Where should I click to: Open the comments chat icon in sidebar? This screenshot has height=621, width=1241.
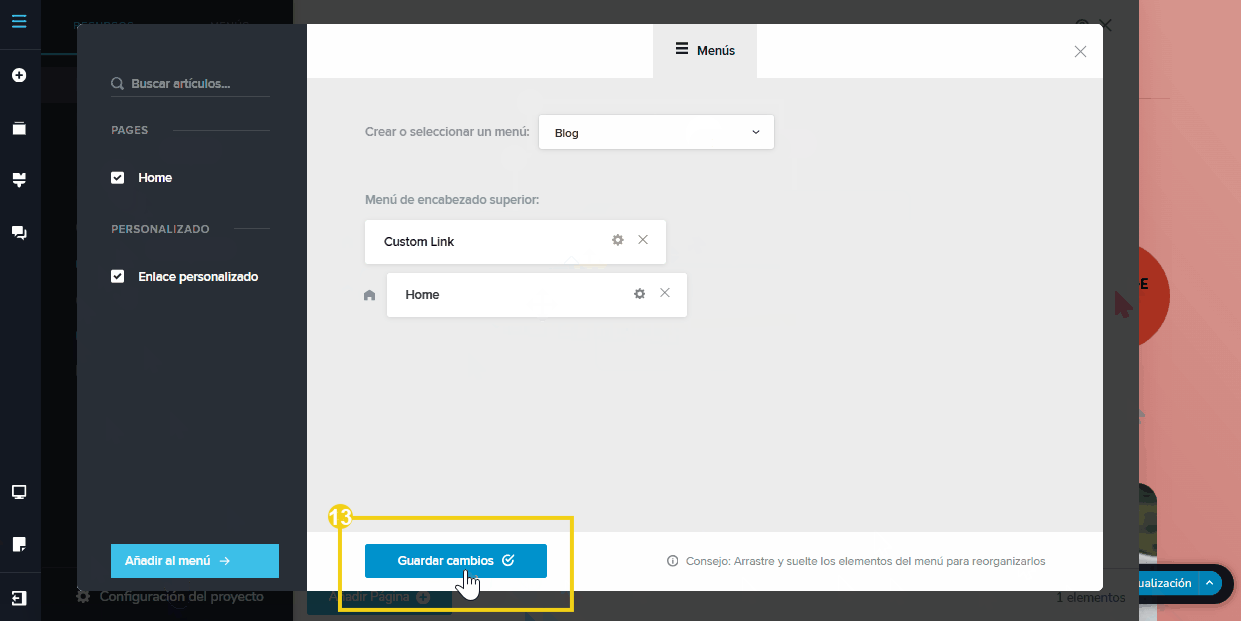[x=19, y=232]
